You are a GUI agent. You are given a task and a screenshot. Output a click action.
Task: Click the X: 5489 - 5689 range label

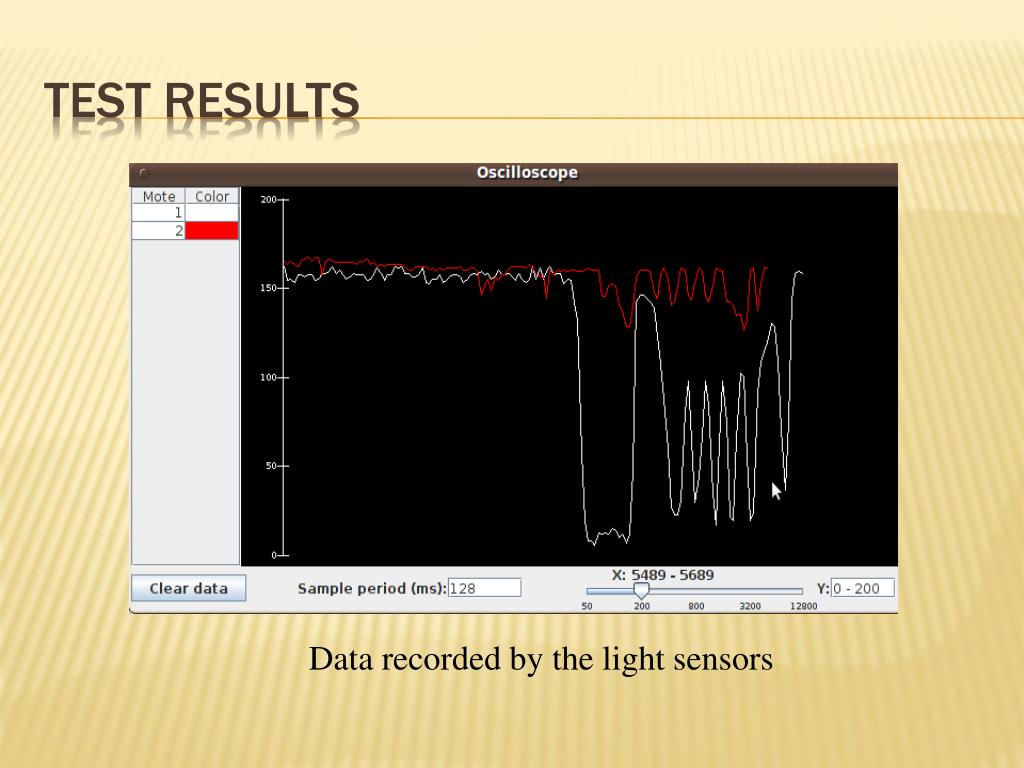coord(663,575)
